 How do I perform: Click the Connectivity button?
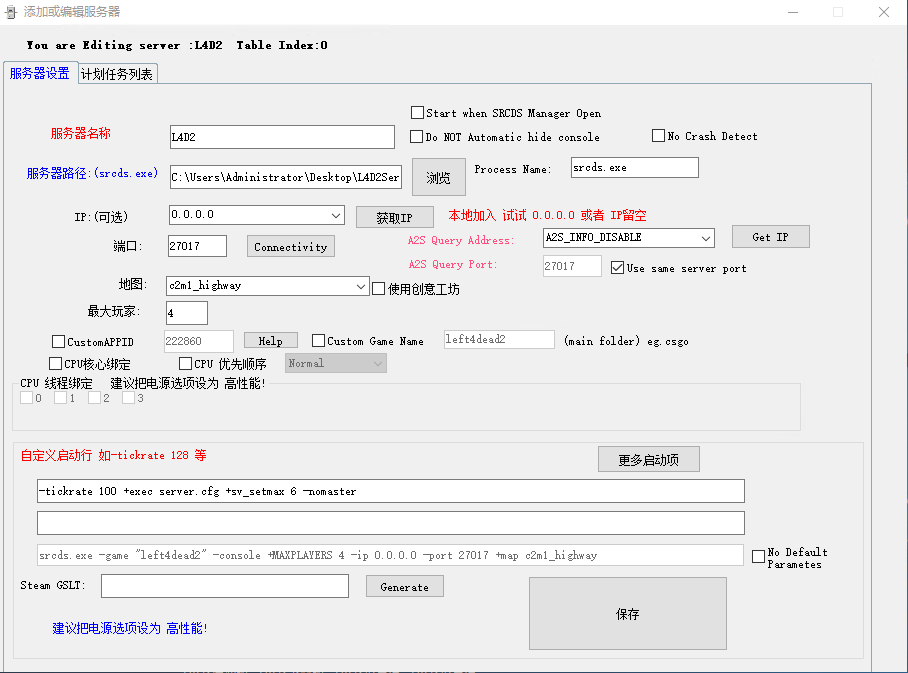(x=290, y=246)
